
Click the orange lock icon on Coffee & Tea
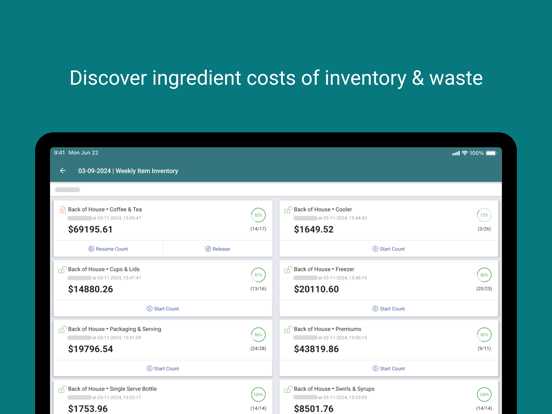[x=63, y=210]
